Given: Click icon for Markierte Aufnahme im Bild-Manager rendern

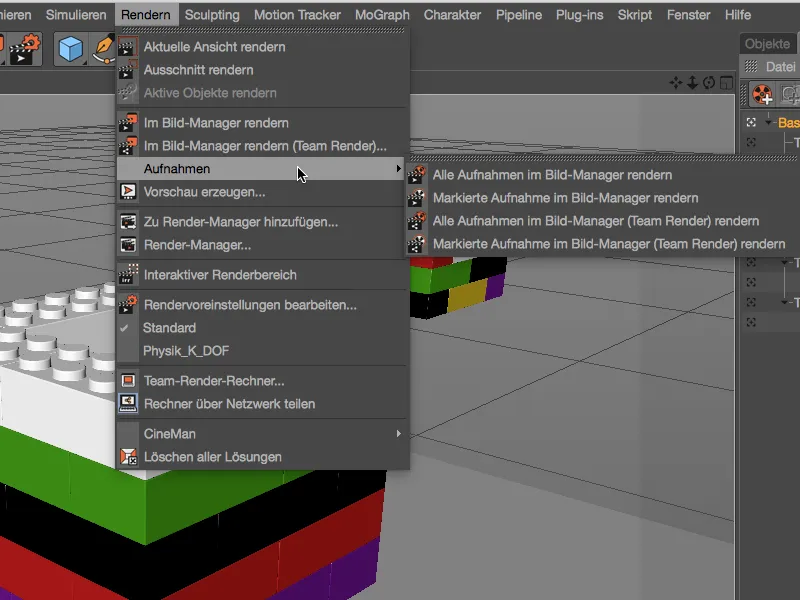Looking at the screenshot, I should 417,198.
